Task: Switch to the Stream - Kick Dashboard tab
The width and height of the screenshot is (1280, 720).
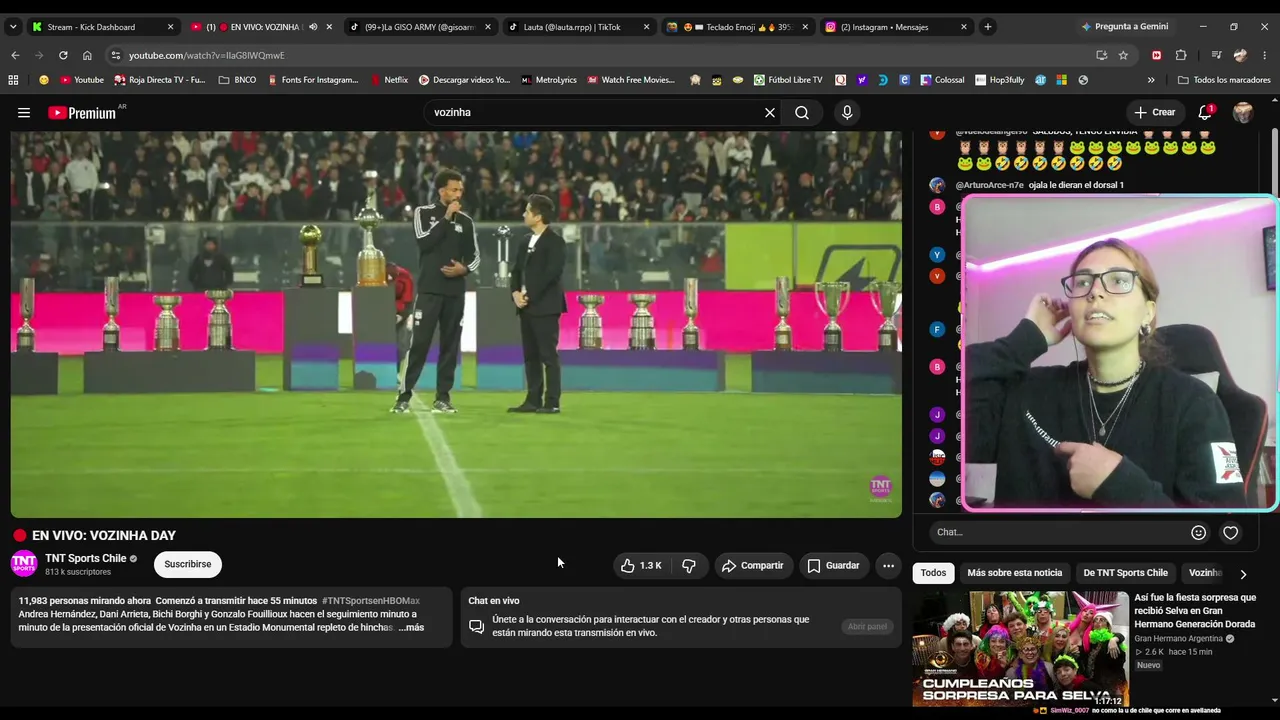Action: (100, 27)
